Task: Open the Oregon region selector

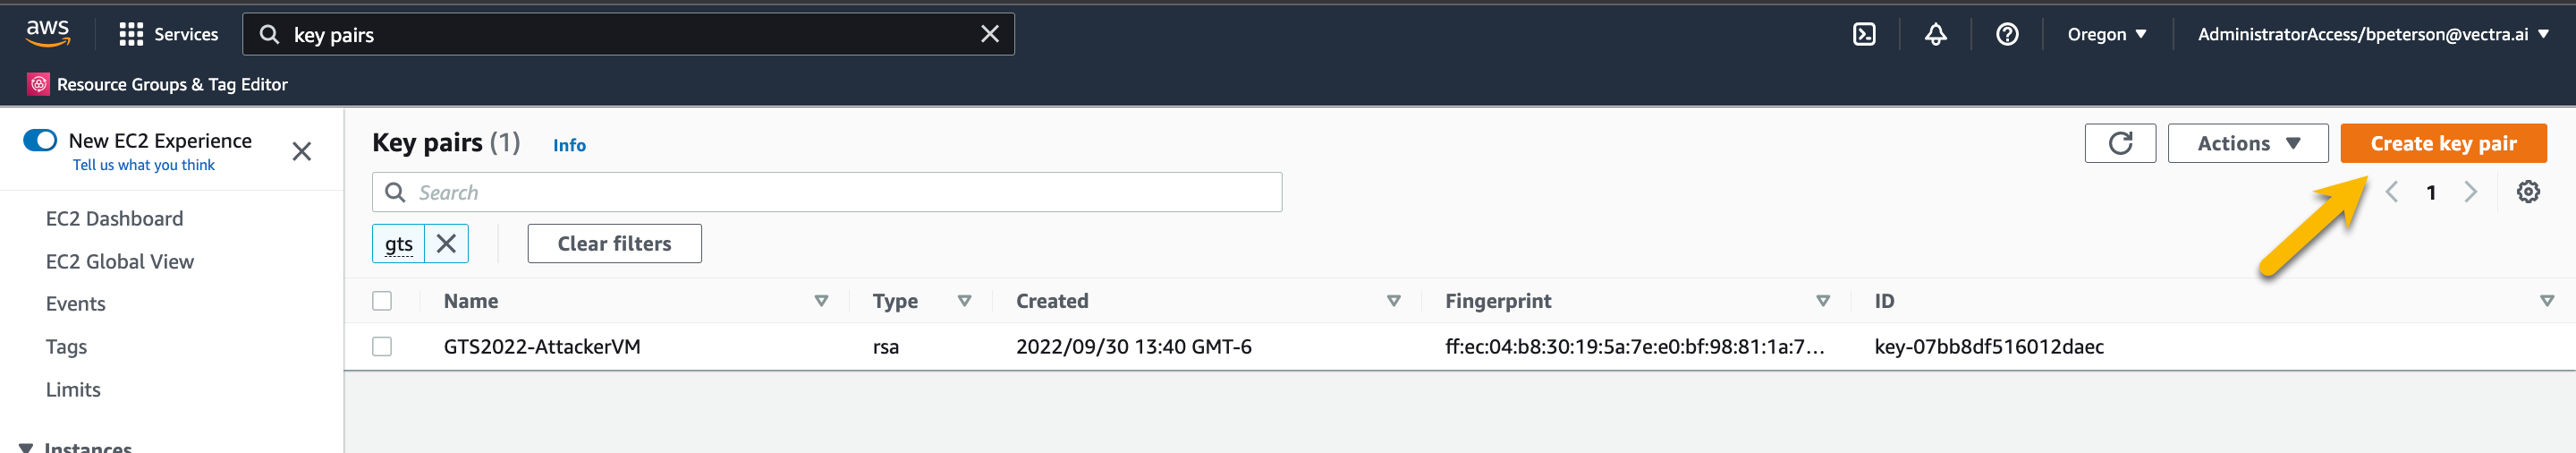Action: [2106, 34]
